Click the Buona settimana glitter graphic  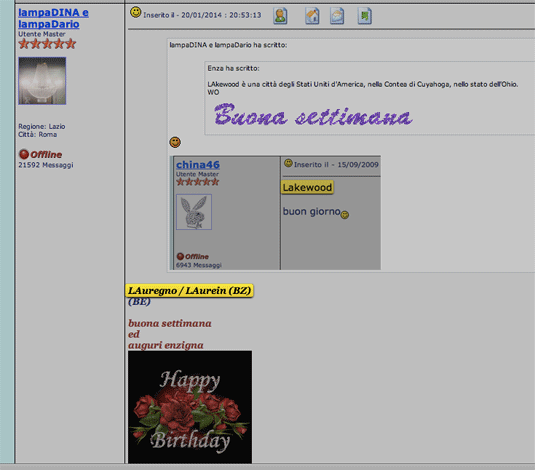pyautogui.click(x=313, y=115)
